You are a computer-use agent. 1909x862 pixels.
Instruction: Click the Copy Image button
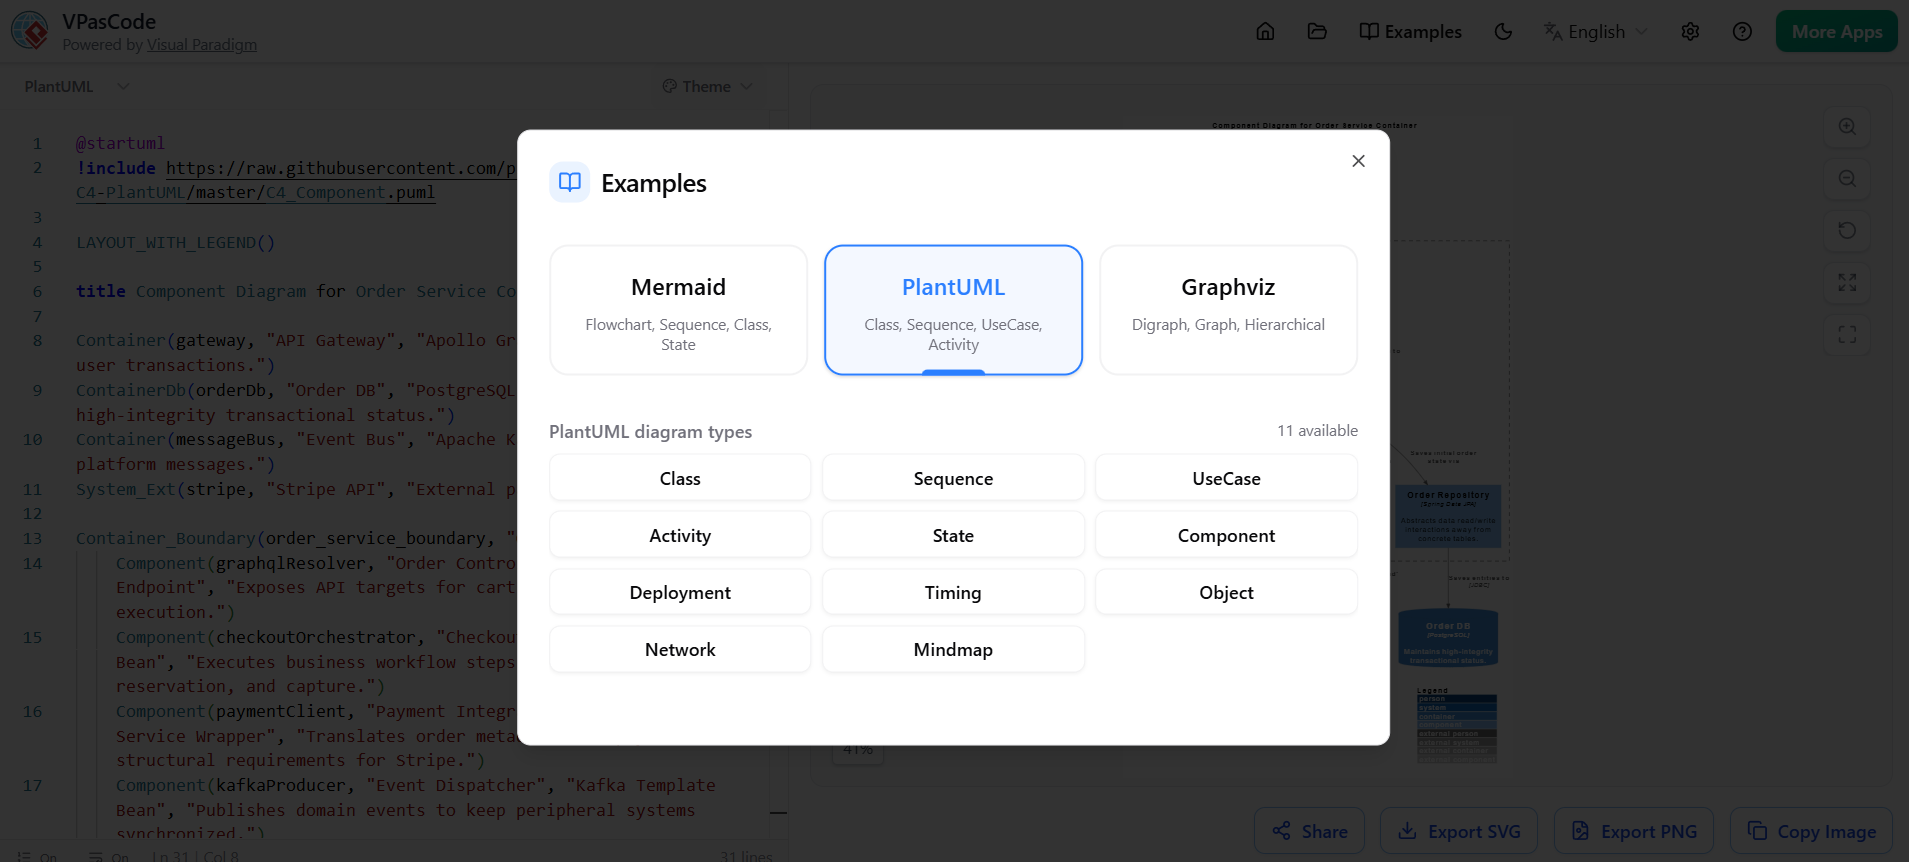[1812, 831]
